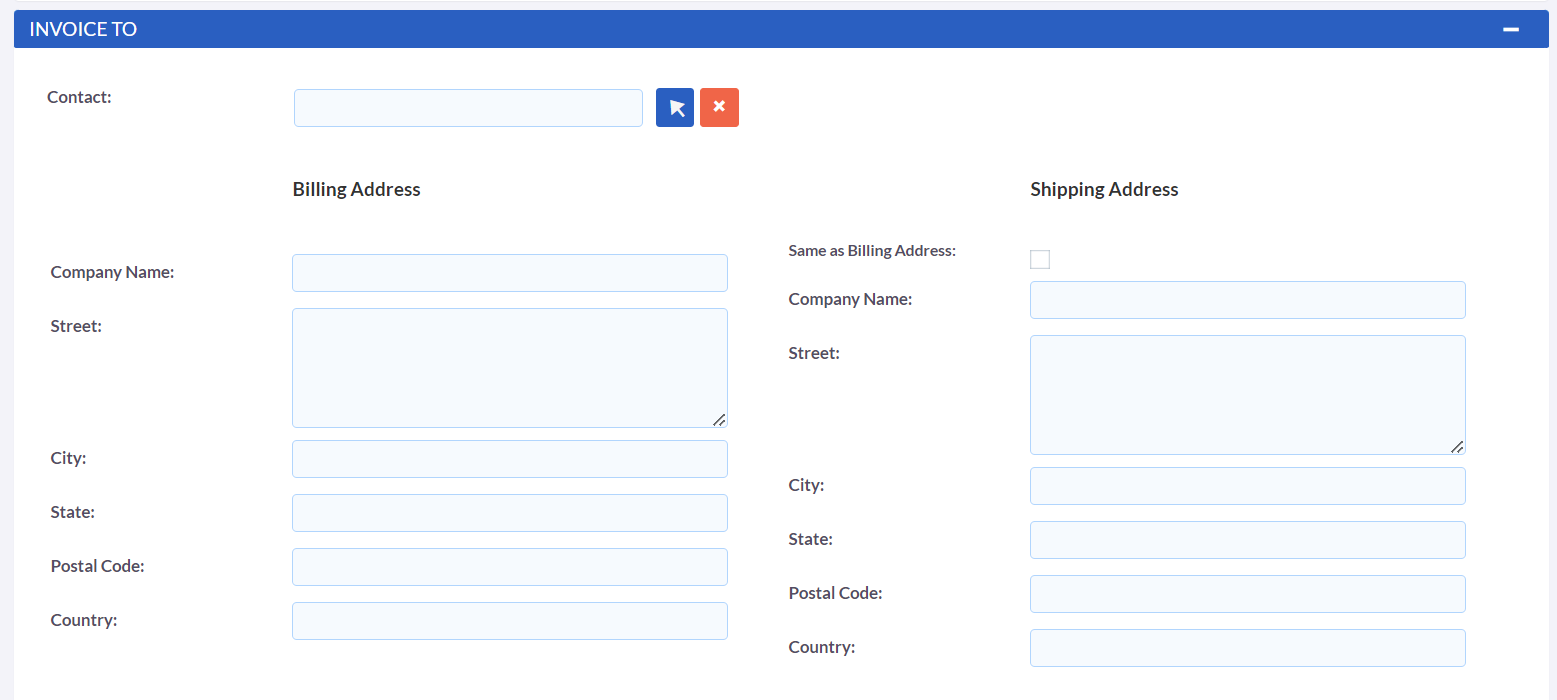Click the billing Company Name field

coord(509,273)
